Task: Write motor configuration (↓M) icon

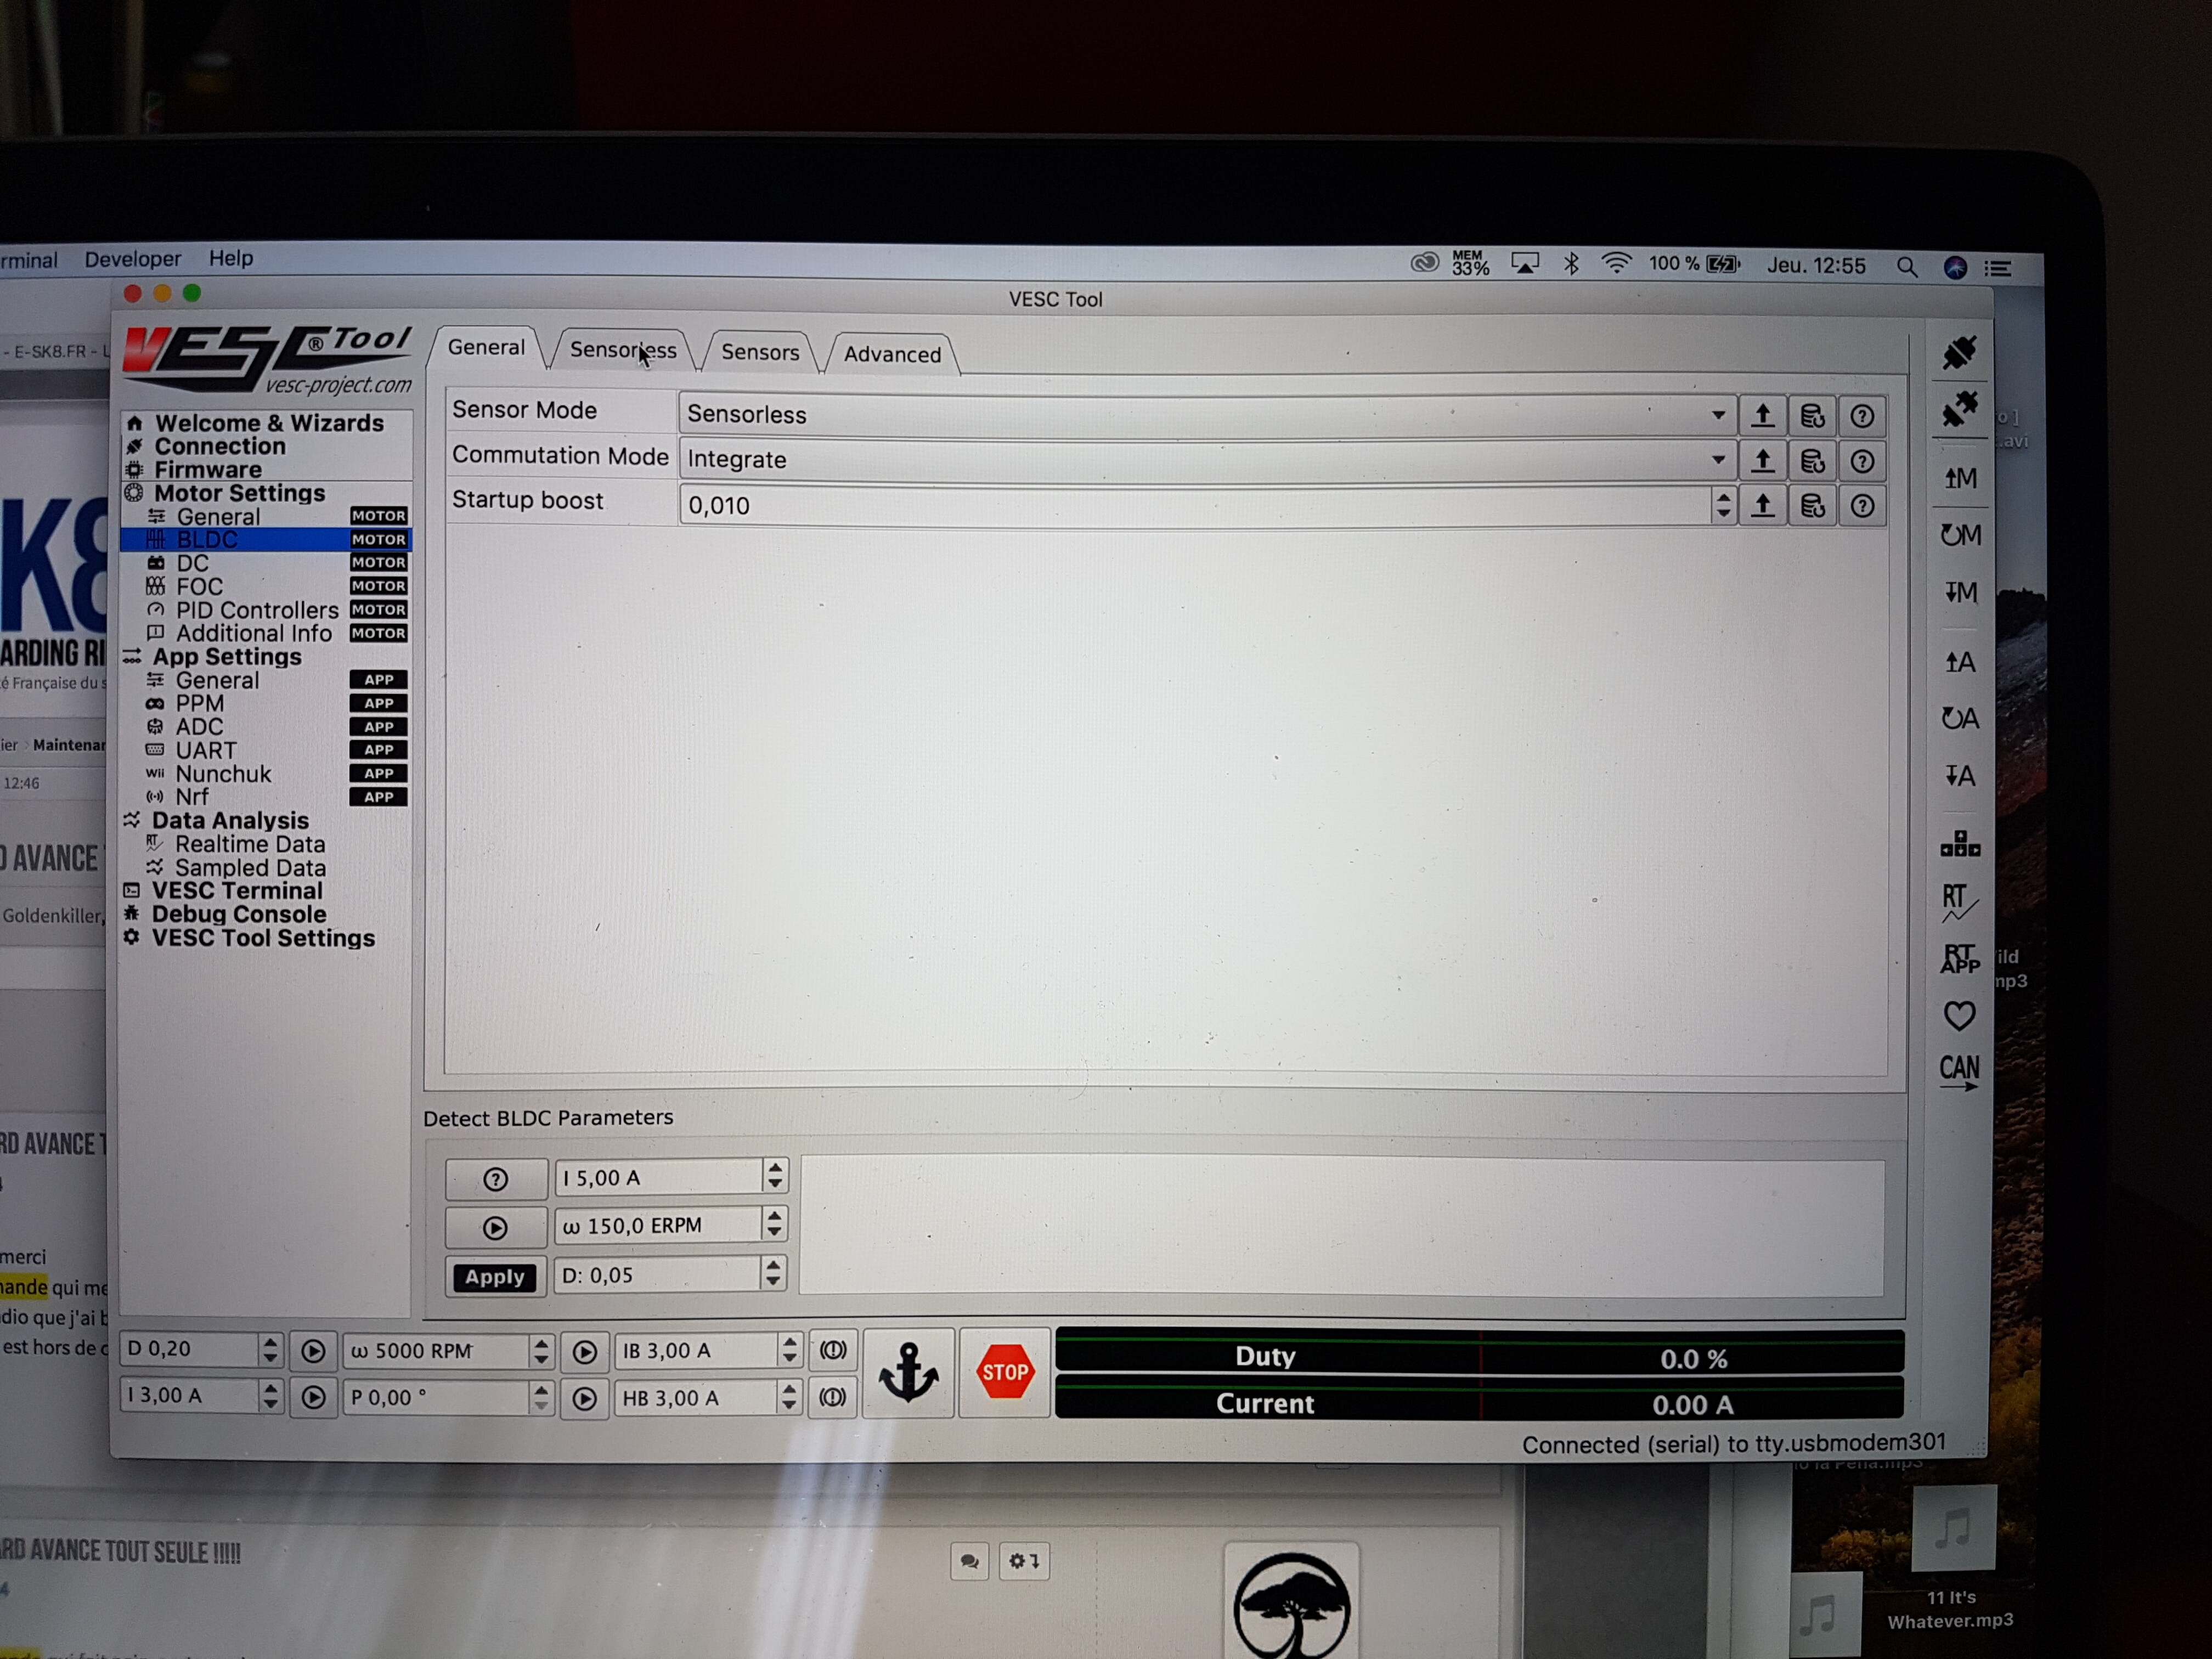Action: click(x=1960, y=592)
